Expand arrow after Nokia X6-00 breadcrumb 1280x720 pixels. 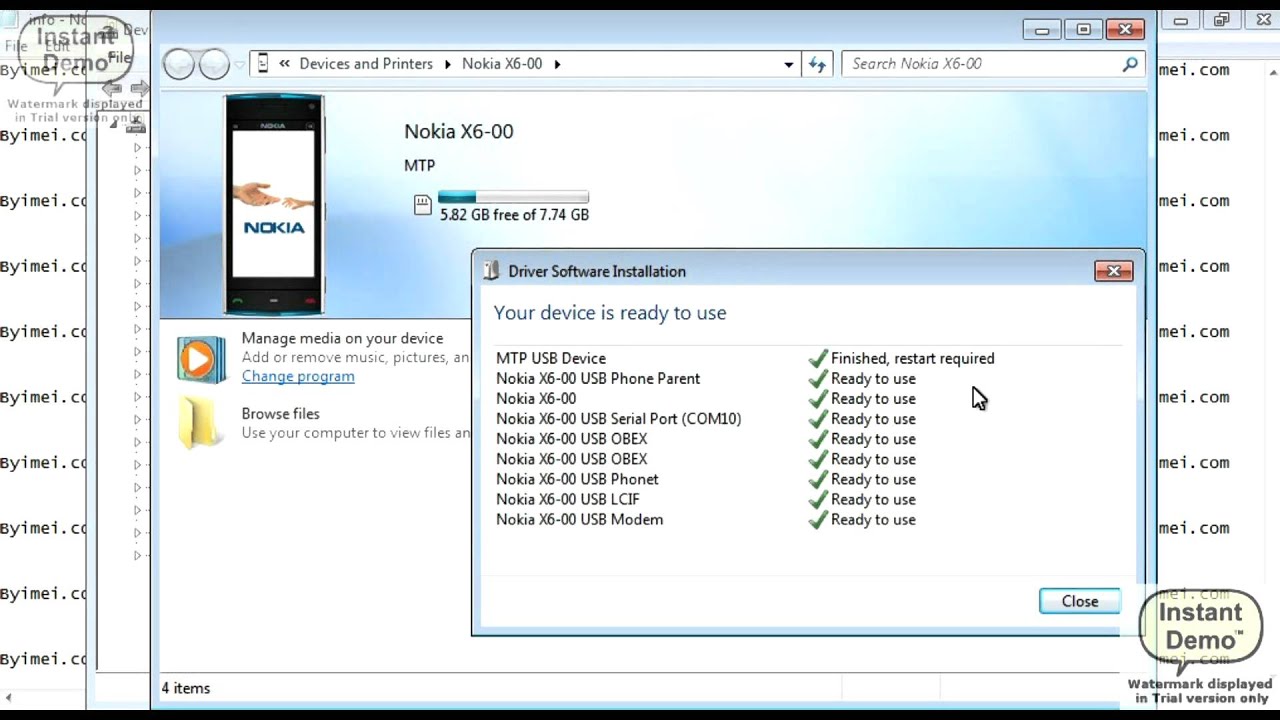(x=557, y=64)
